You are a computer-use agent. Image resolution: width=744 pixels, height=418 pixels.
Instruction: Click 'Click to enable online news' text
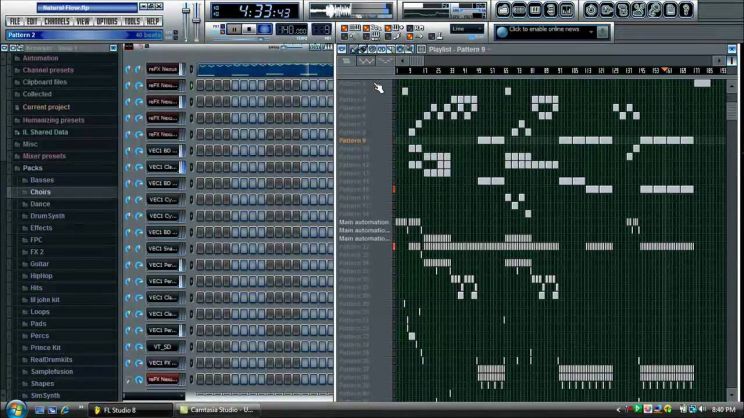(x=544, y=29)
